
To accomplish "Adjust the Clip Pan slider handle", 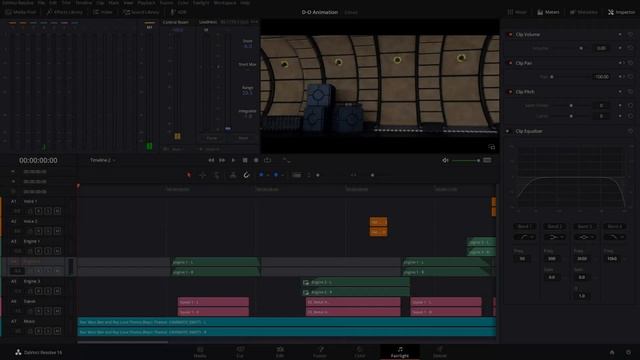I will [552, 77].
